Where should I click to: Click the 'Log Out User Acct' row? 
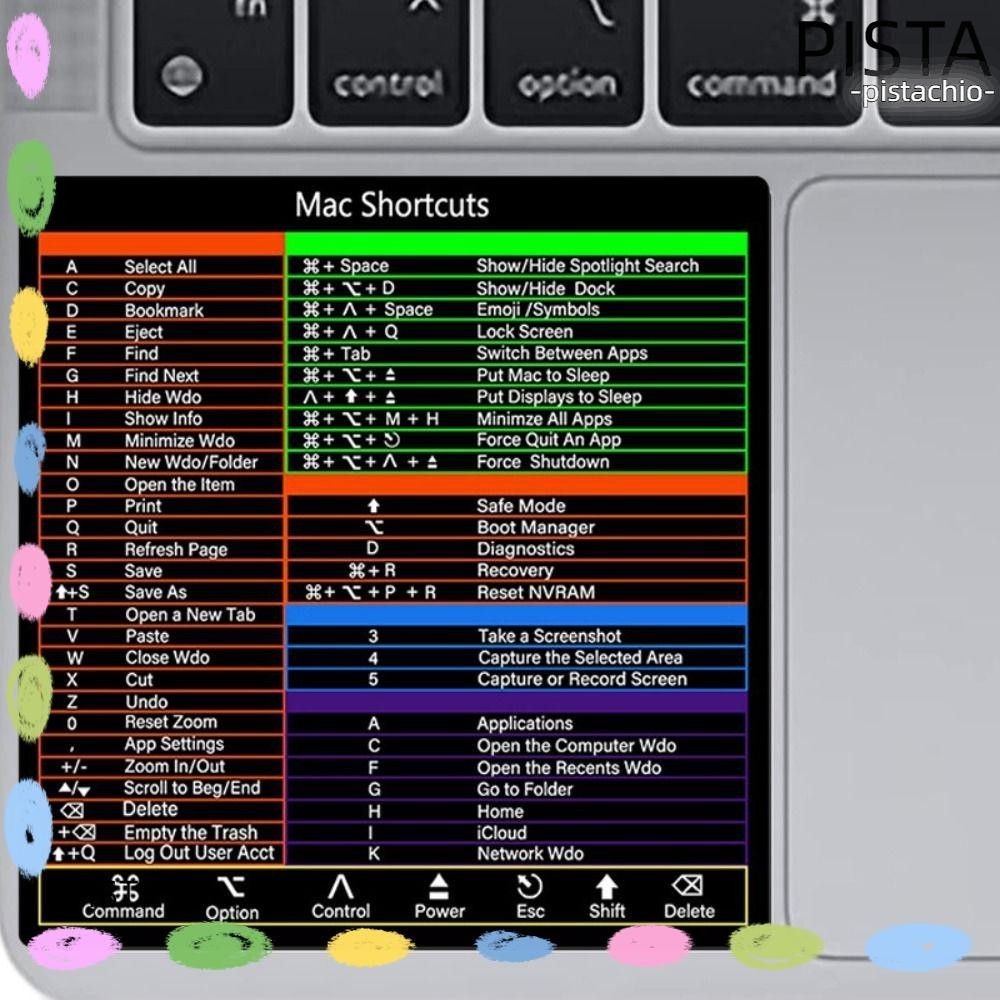pos(162,853)
